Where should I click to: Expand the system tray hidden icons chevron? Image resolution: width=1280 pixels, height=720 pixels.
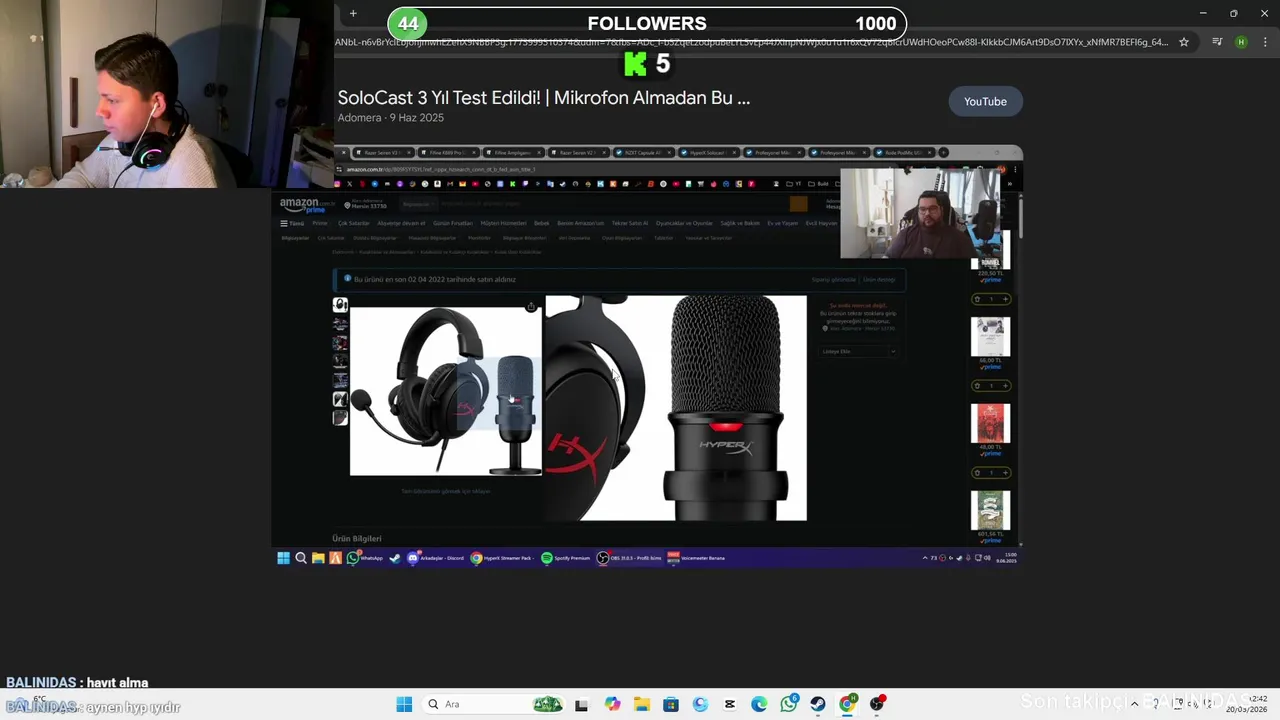1134,704
